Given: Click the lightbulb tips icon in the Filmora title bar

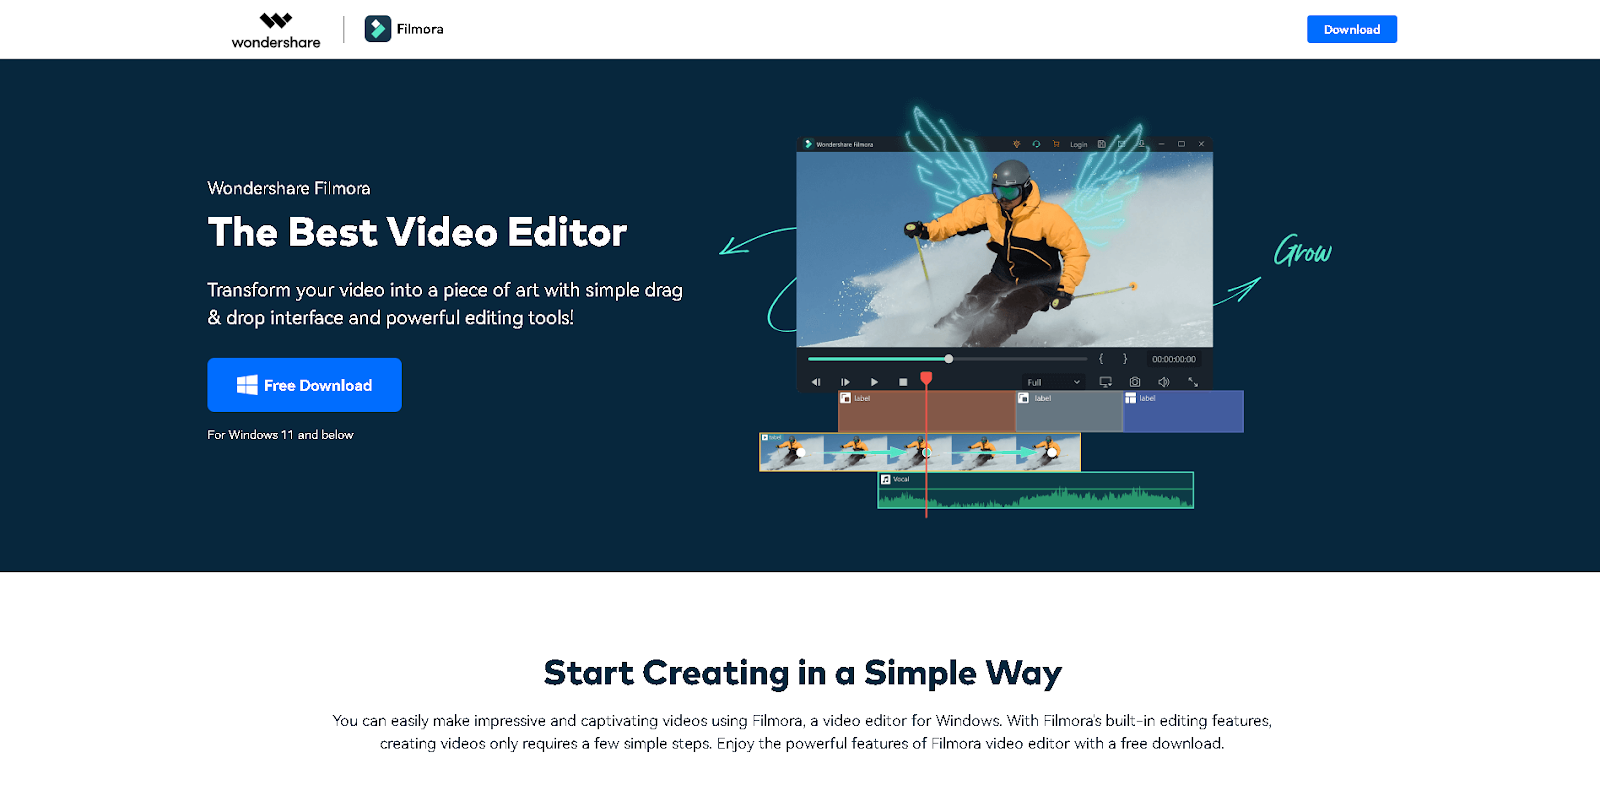Looking at the screenshot, I should [1017, 144].
